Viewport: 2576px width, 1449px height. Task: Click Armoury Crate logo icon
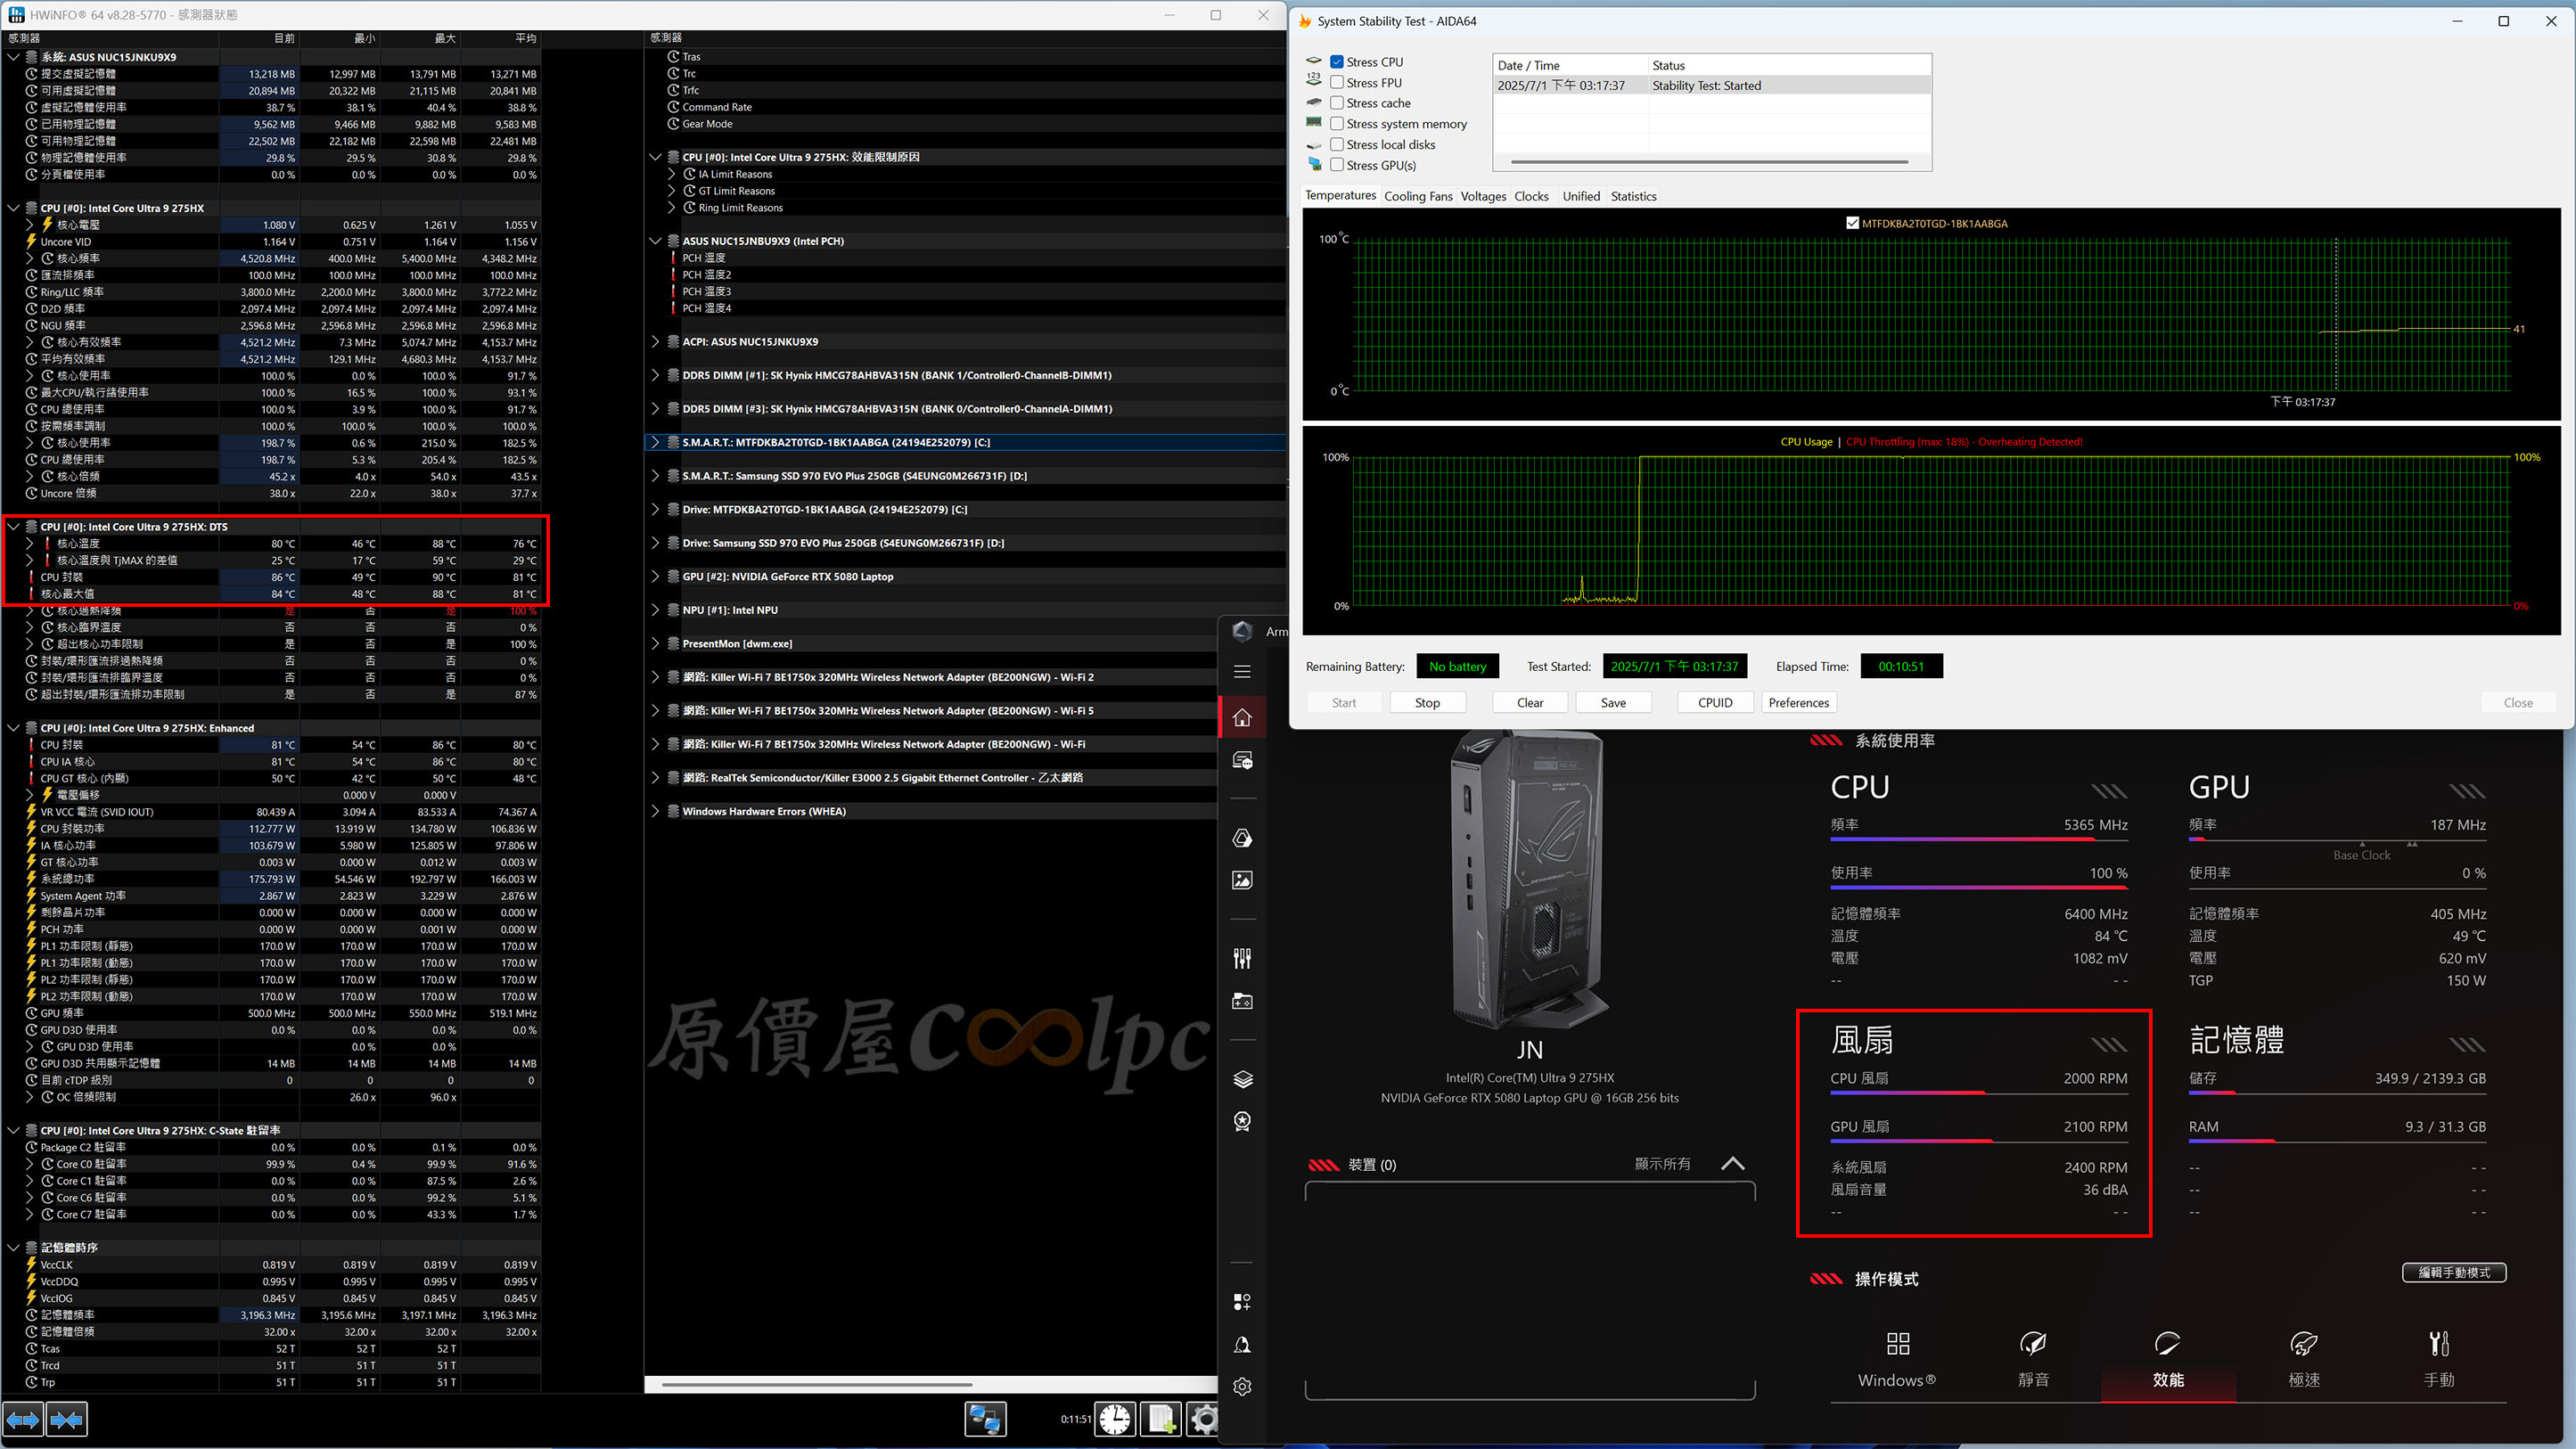tap(1242, 631)
